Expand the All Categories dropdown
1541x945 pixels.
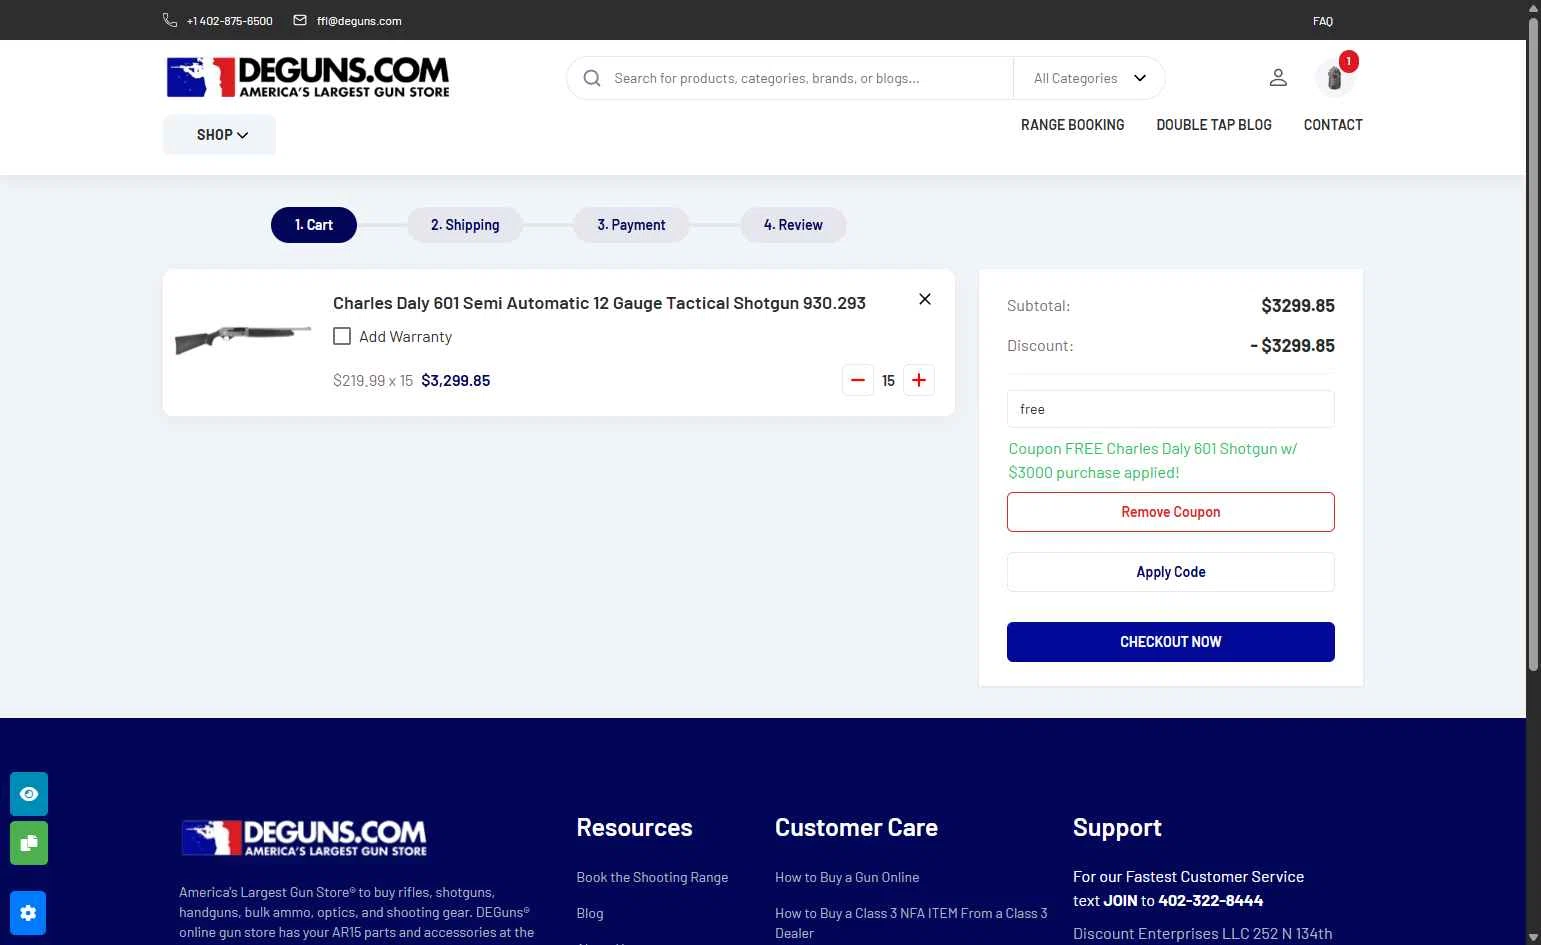click(1089, 78)
